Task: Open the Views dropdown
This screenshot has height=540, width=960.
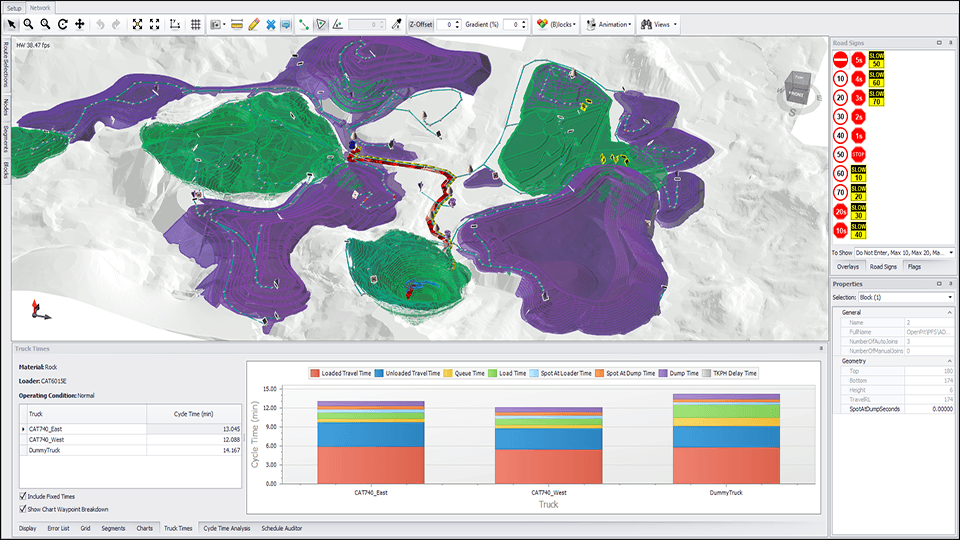Action: [x=661, y=23]
